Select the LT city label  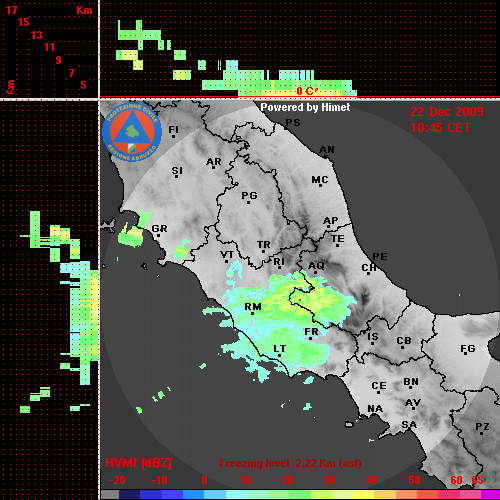click(x=279, y=349)
